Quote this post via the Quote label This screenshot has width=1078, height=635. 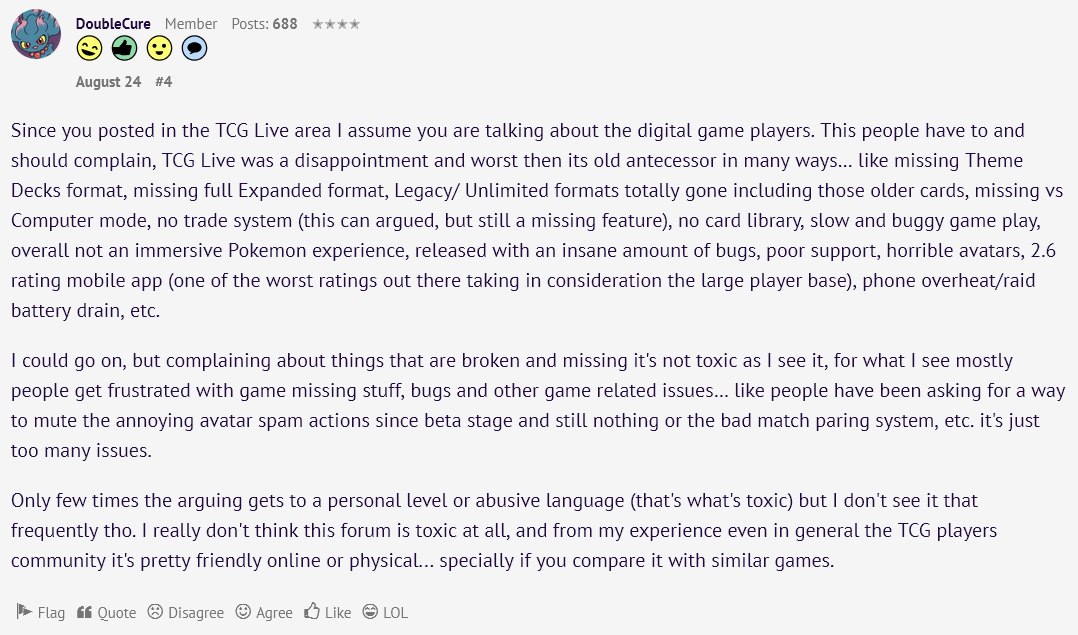[x=117, y=612]
